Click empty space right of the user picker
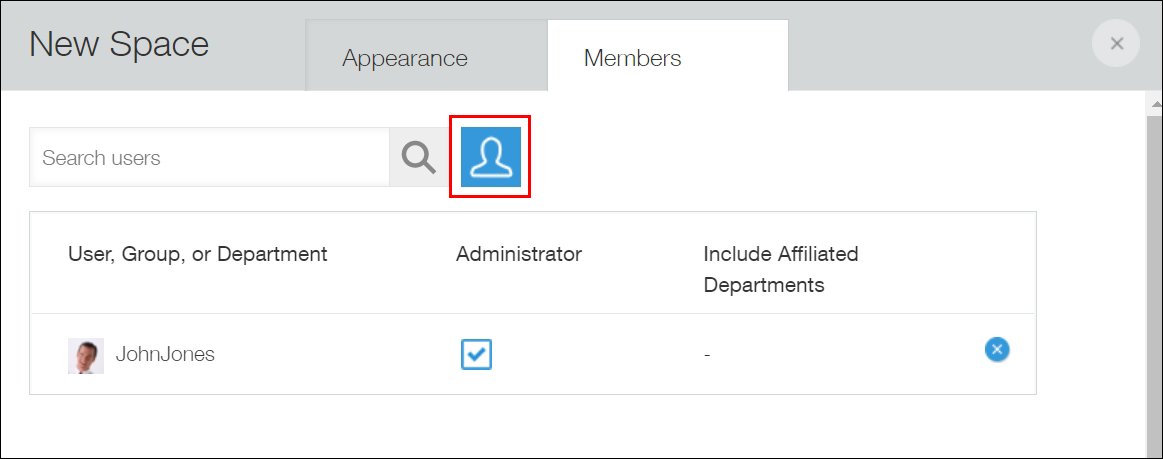 point(800,157)
